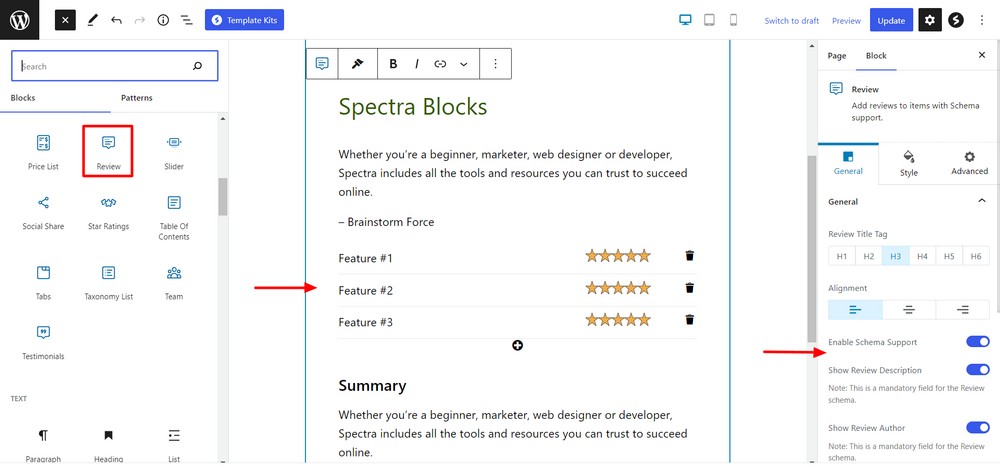Click the Update button
The height and width of the screenshot is (467, 1000).
891,20
